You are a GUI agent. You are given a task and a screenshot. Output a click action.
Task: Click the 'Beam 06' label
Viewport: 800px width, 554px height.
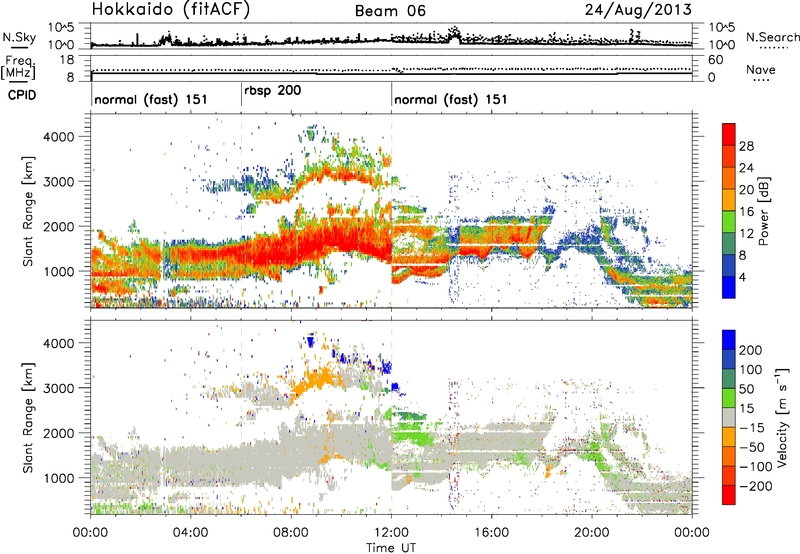coord(390,11)
